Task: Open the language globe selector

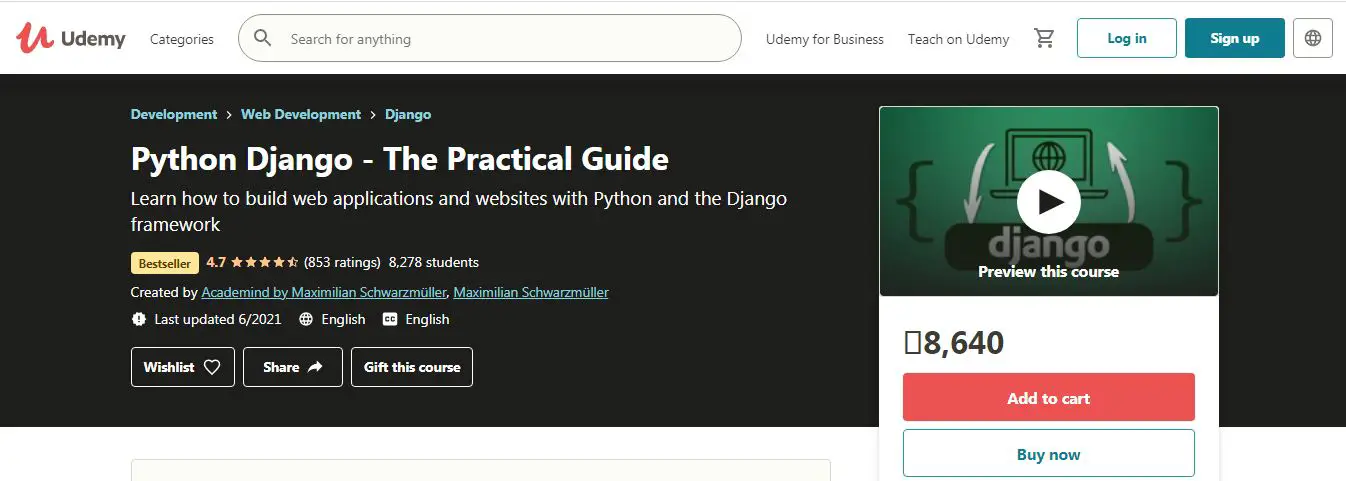Action: pyautogui.click(x=1313, y=39)
